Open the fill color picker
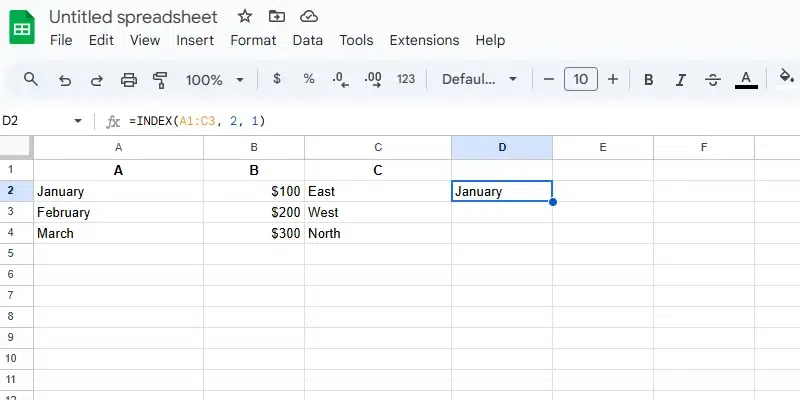Screen dimensions: 800x400 (786, 77)
